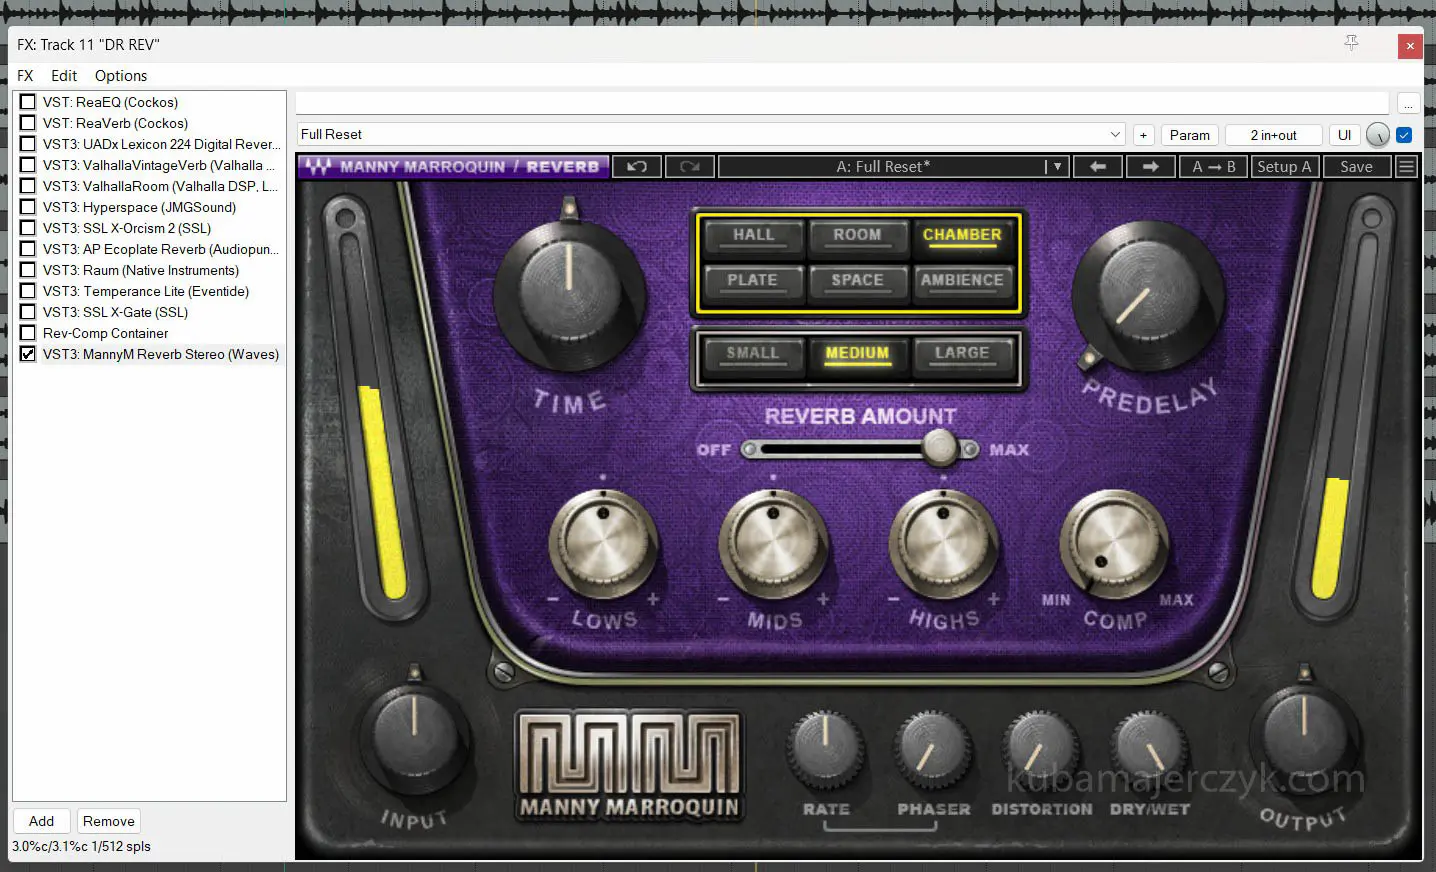
Task: Click the Remove button
Action: tap(109, 821)
